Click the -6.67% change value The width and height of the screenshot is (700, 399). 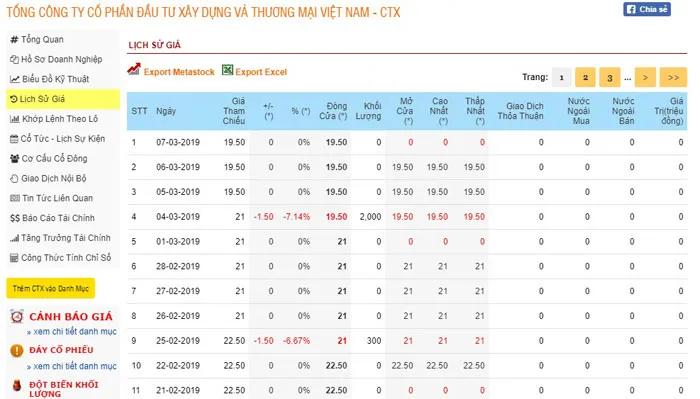[x=296, y=341]
